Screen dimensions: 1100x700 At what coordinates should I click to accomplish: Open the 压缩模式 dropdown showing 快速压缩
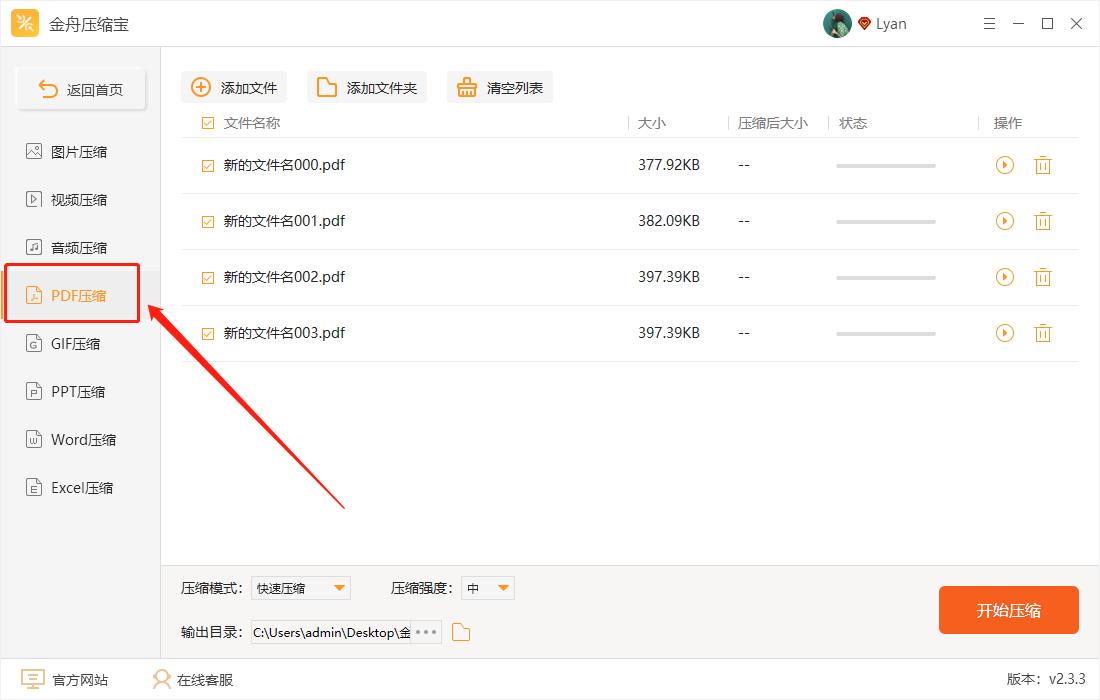point(300,588)
